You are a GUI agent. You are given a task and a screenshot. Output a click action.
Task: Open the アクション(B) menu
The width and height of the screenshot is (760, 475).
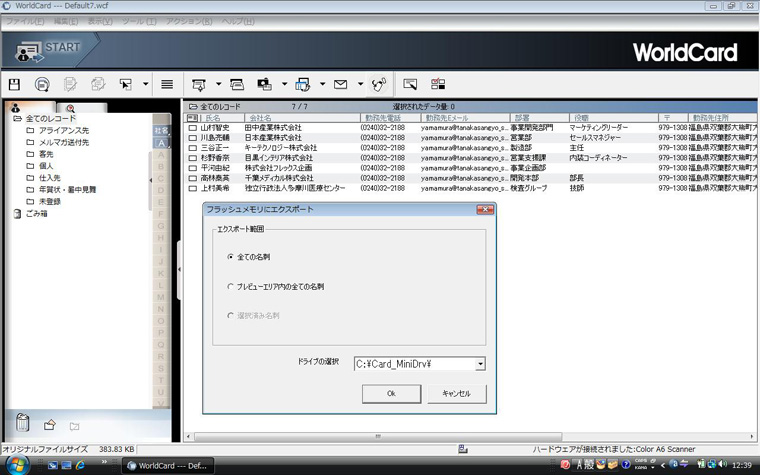189,21
